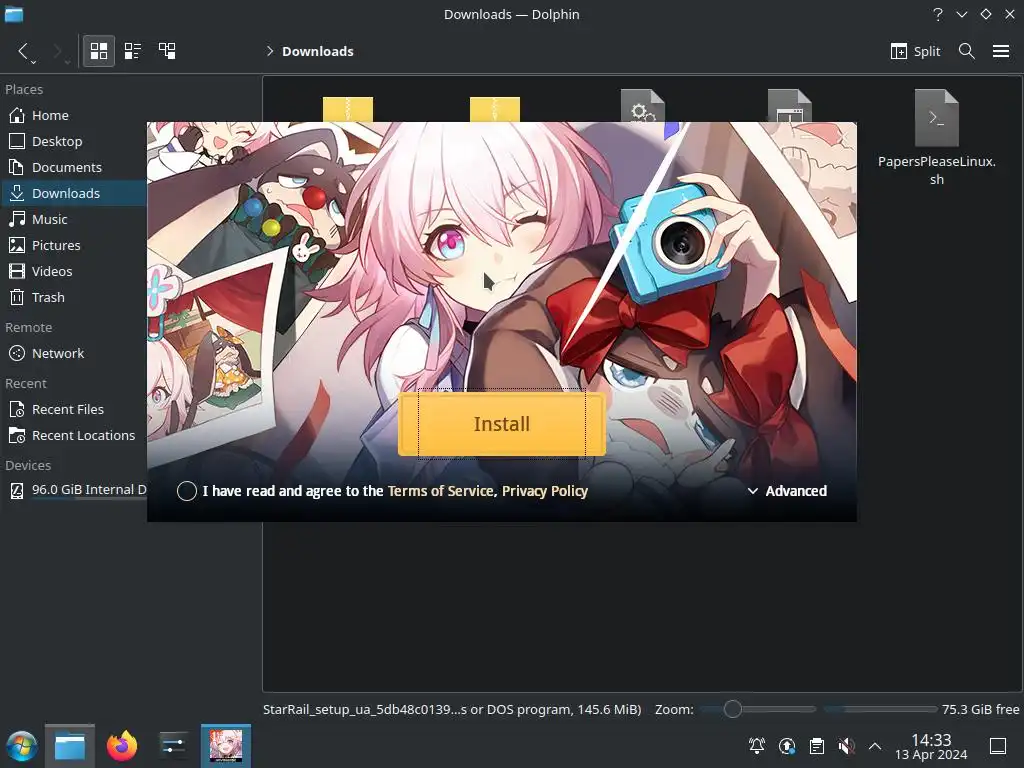Open Dolphin's search magnifier
This screenshot has width=1024, height=768.
click(967, 51)
